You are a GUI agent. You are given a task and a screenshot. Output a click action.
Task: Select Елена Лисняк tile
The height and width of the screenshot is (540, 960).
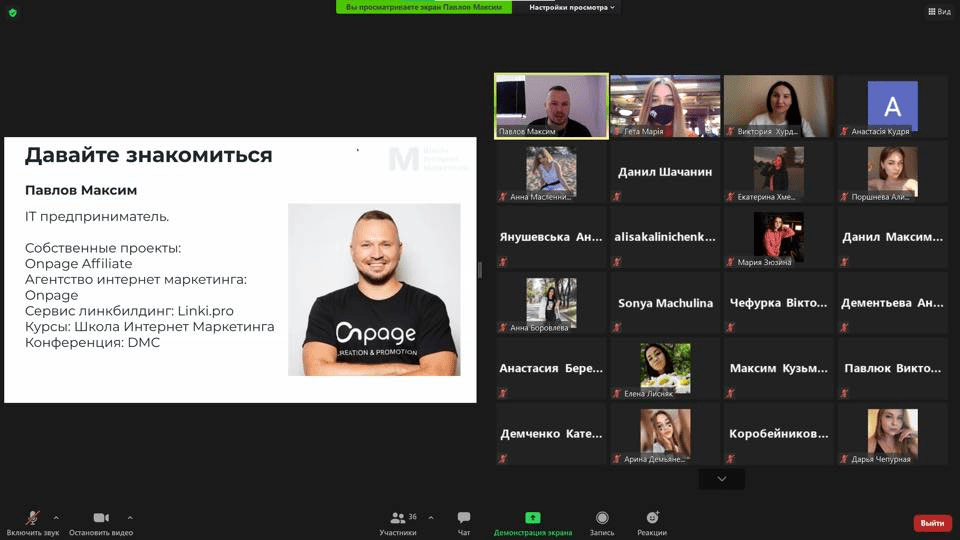pos(665,369)
